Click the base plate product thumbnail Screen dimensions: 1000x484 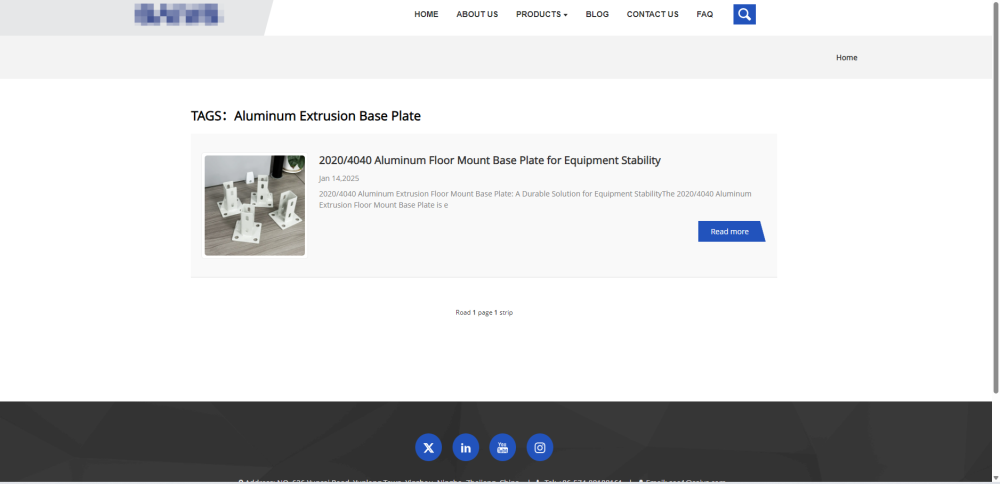click(x=254, y=205)
